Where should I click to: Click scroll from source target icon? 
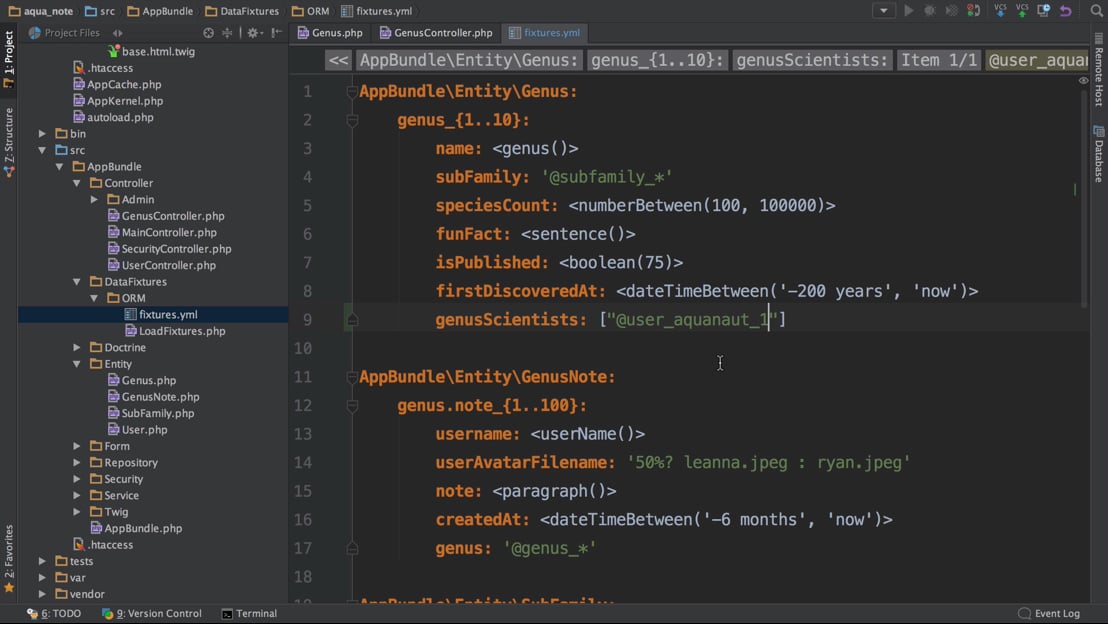point(208,33)
